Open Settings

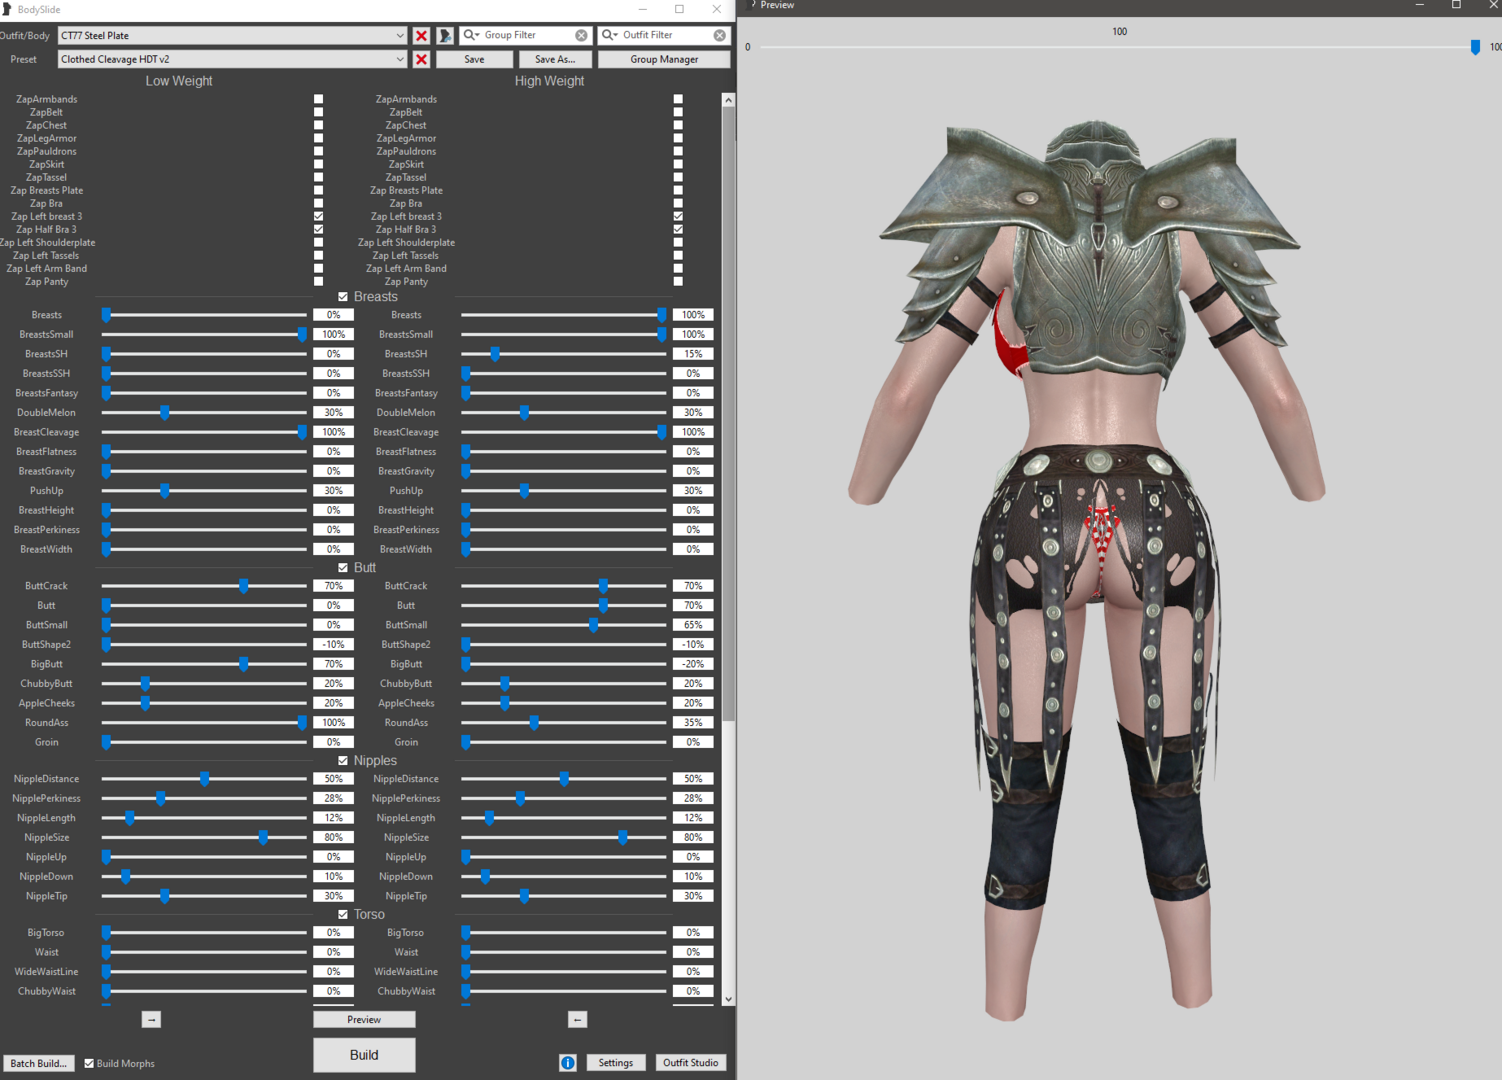pos(615,1063)
